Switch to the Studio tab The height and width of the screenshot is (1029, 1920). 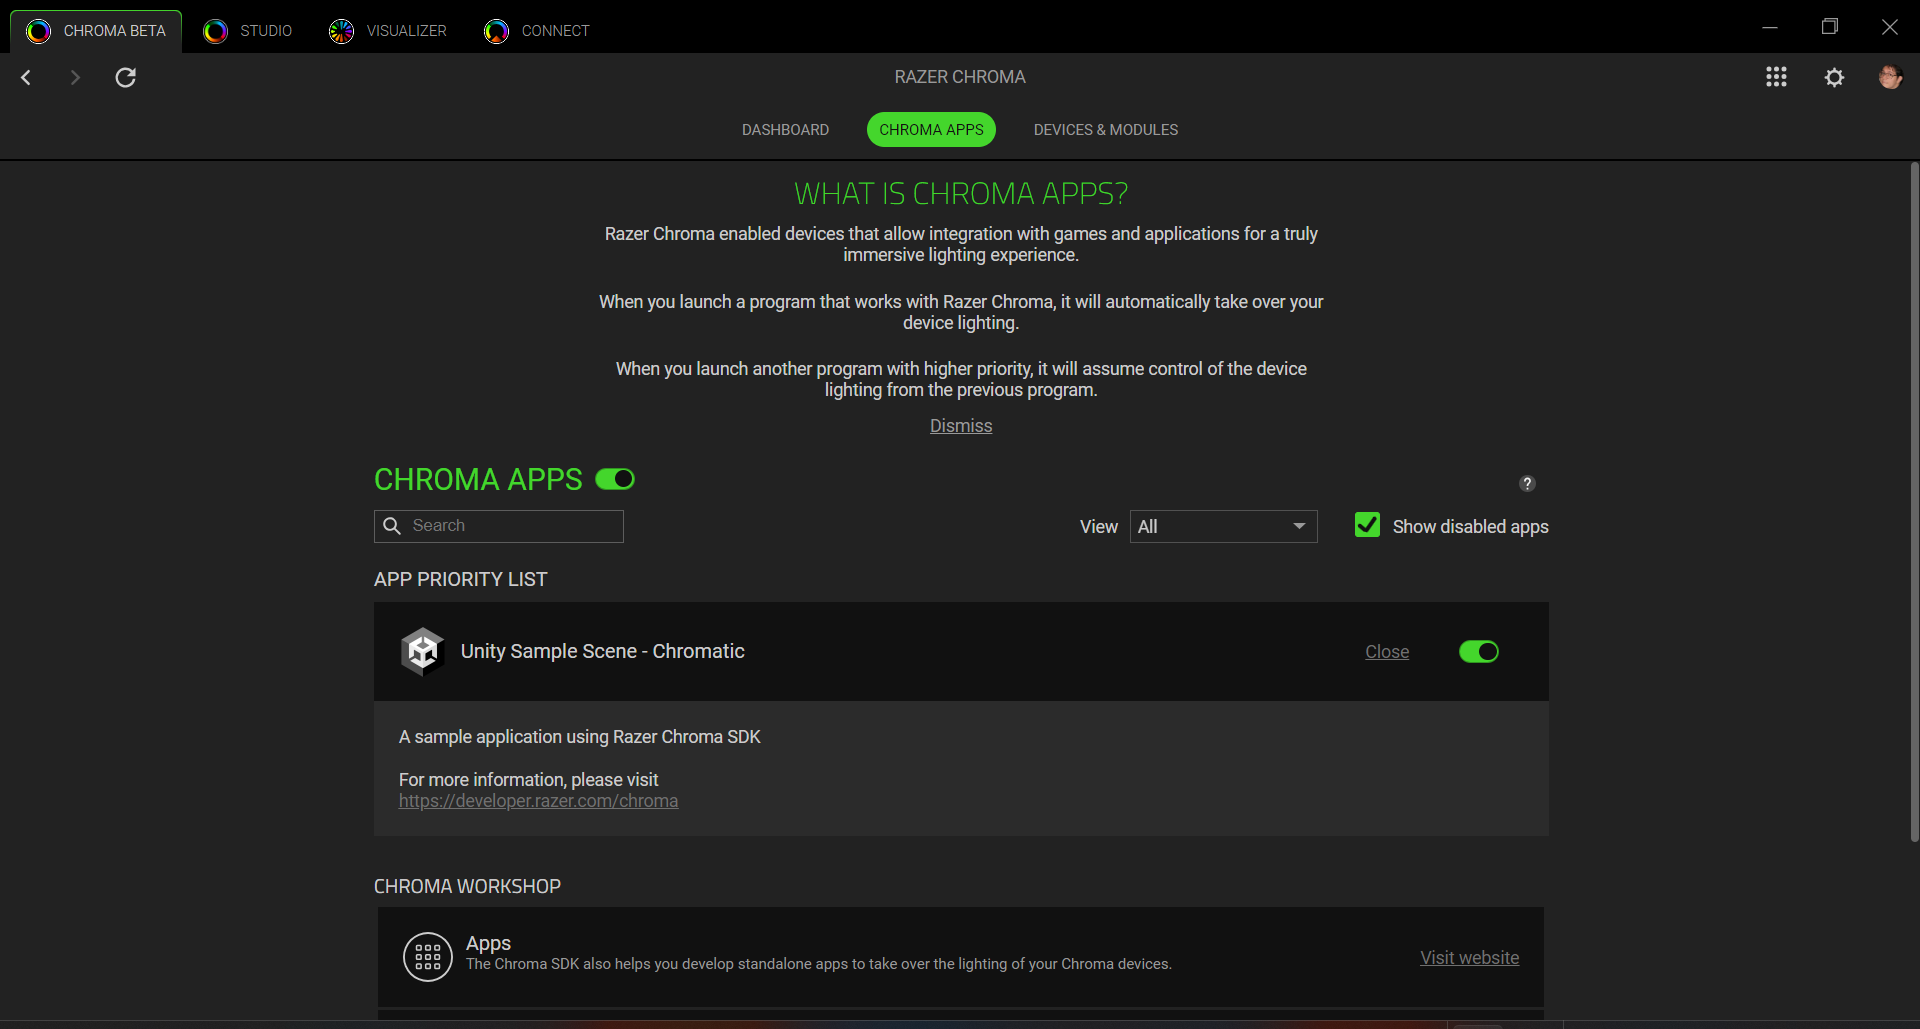pos(248,31)
